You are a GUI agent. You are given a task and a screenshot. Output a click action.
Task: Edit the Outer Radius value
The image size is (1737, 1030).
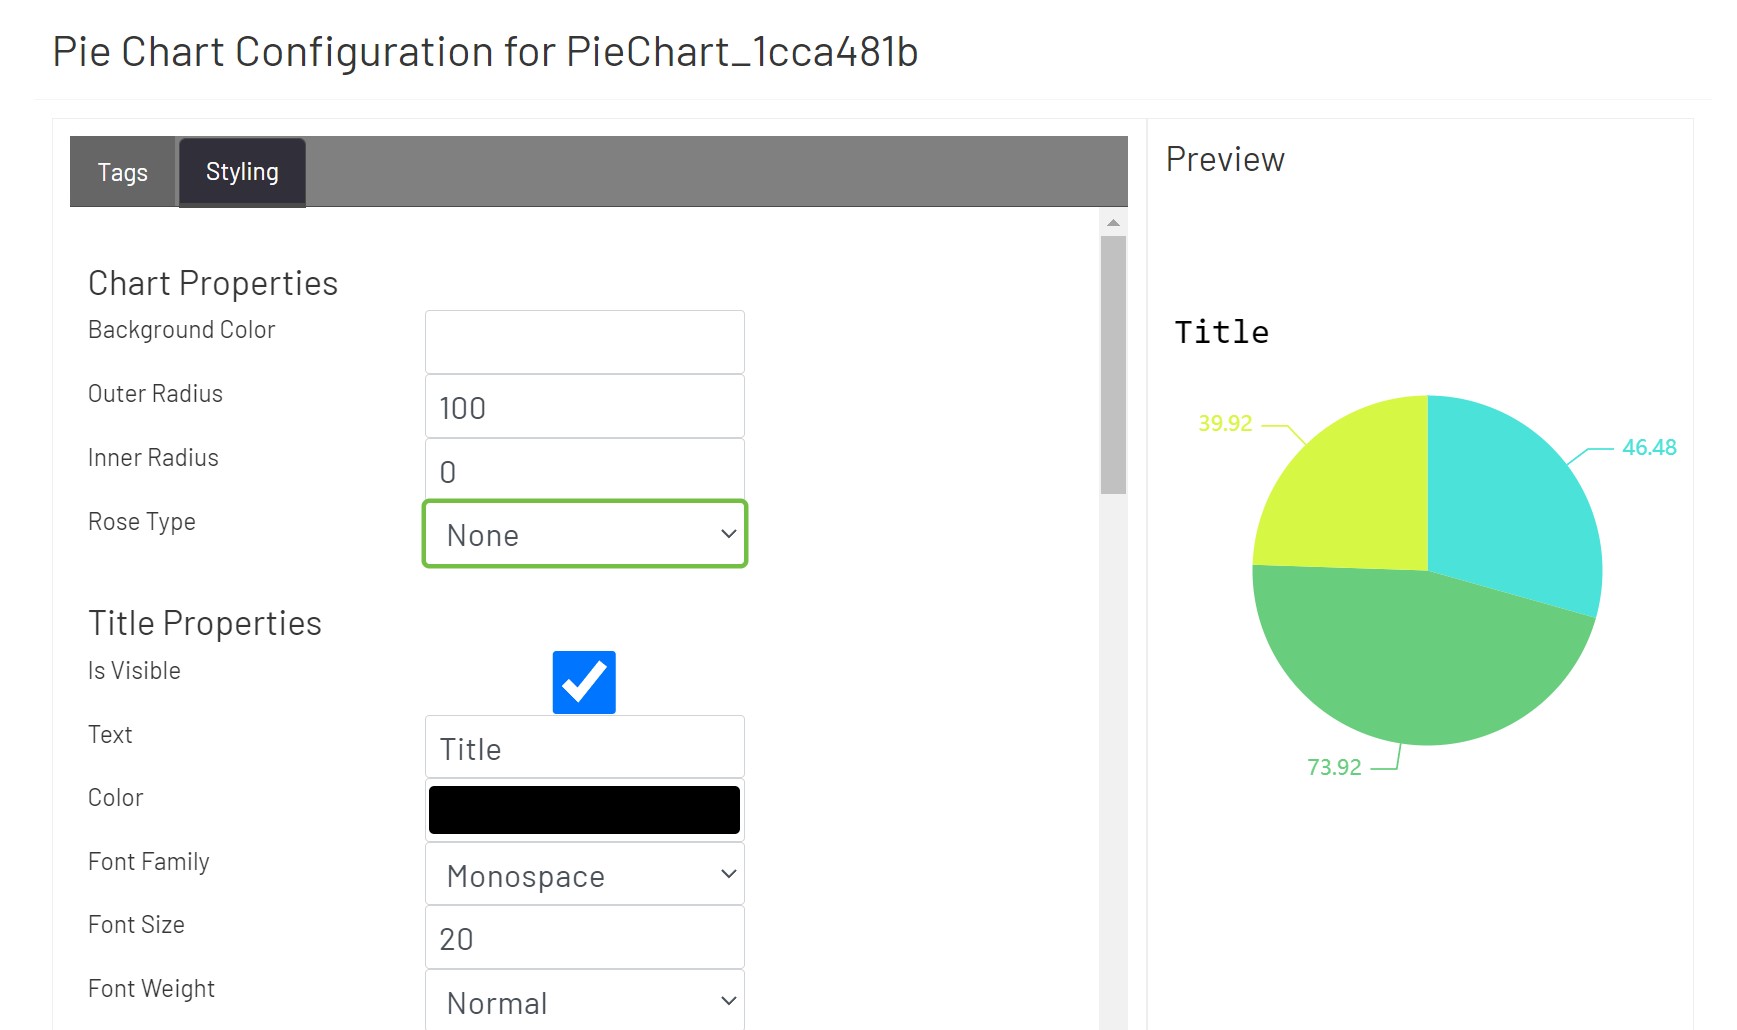tap(584, 406)
